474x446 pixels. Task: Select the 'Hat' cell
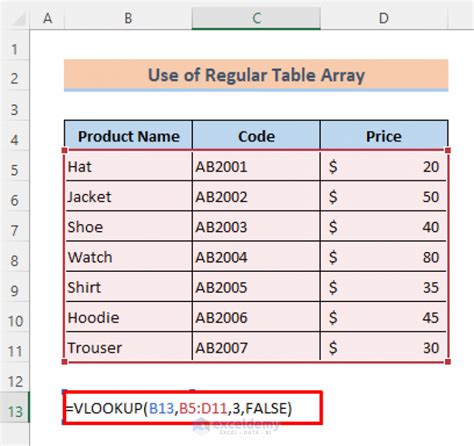click(x=128, y=166)
